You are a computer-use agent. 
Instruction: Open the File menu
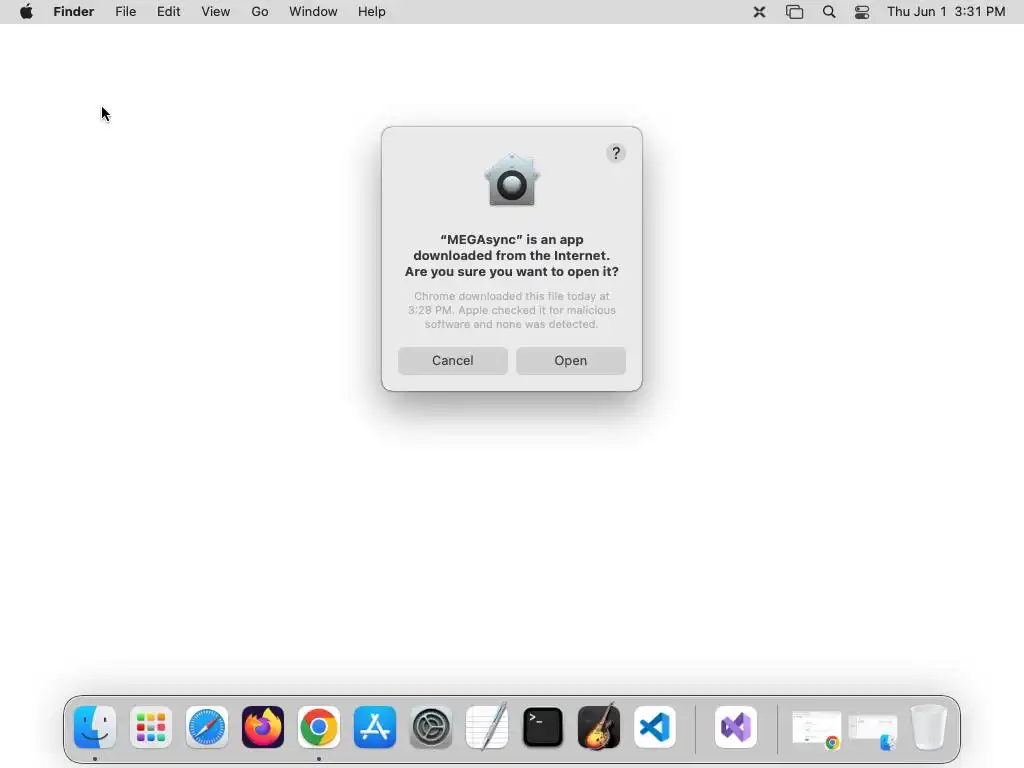tap(125, 12)
